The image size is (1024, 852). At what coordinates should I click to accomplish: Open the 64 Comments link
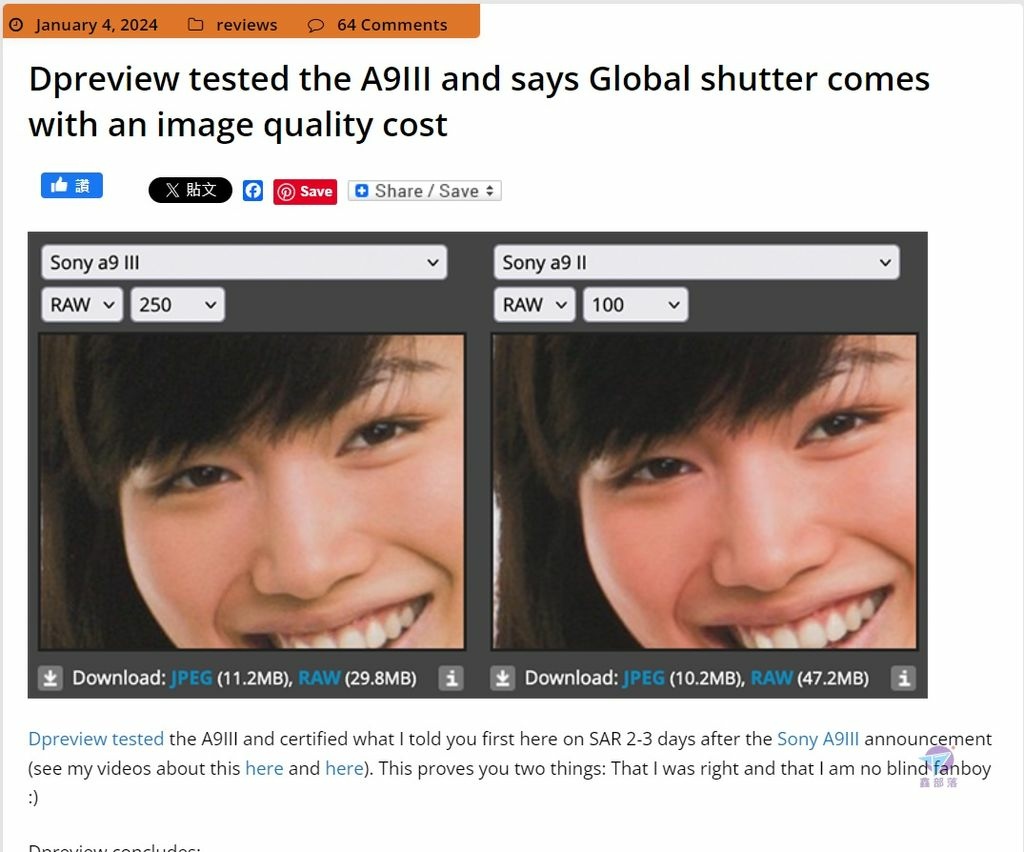[x=392, y=25]
